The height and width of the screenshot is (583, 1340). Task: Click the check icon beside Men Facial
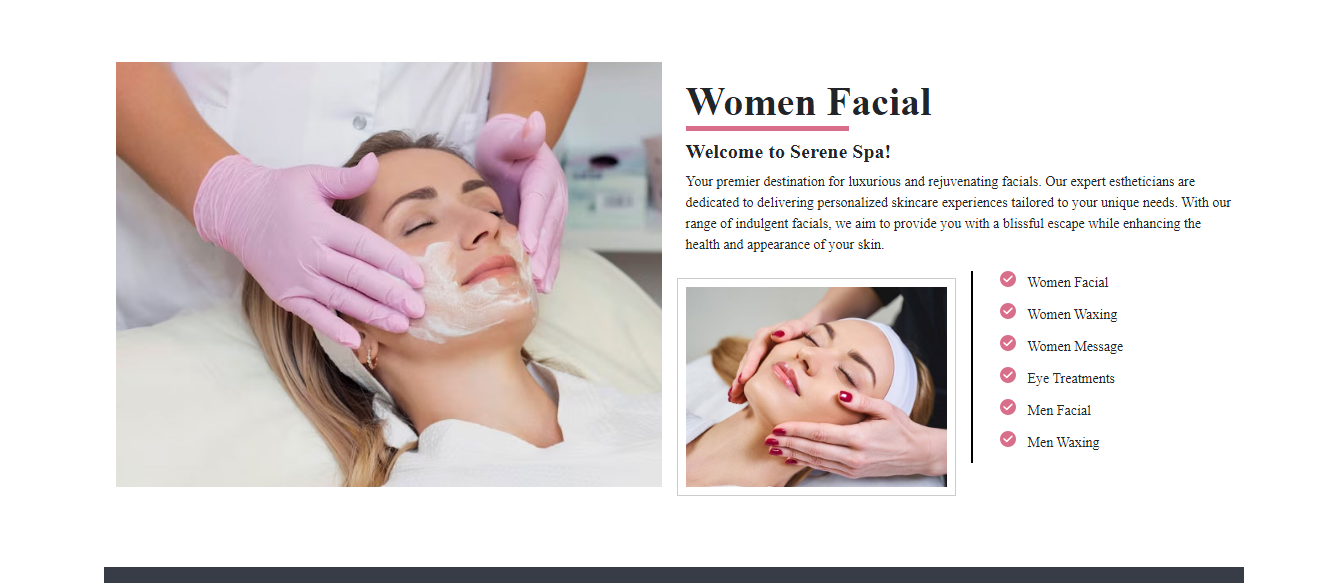[1008, 407]
